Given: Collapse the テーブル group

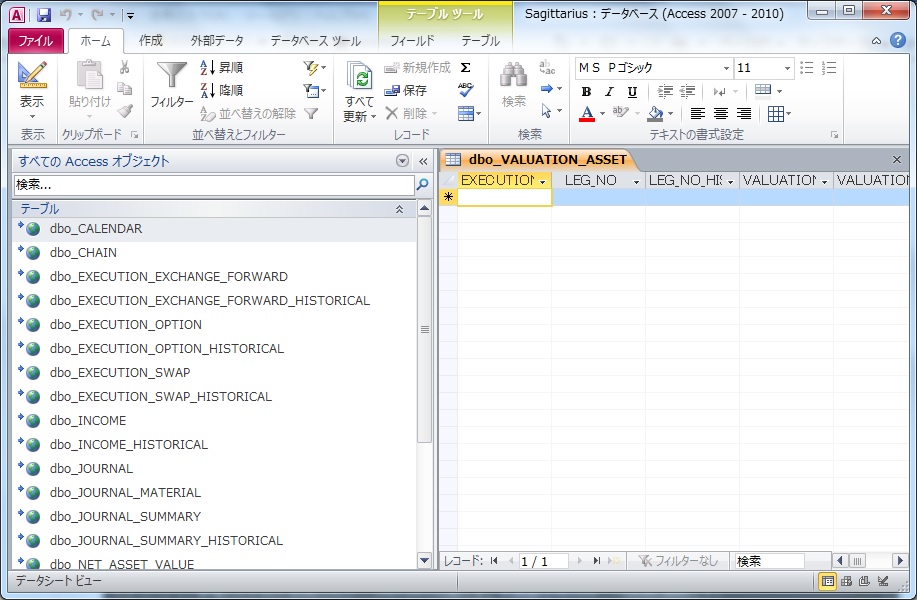Looking at the screenshot, I should [399, 209].
